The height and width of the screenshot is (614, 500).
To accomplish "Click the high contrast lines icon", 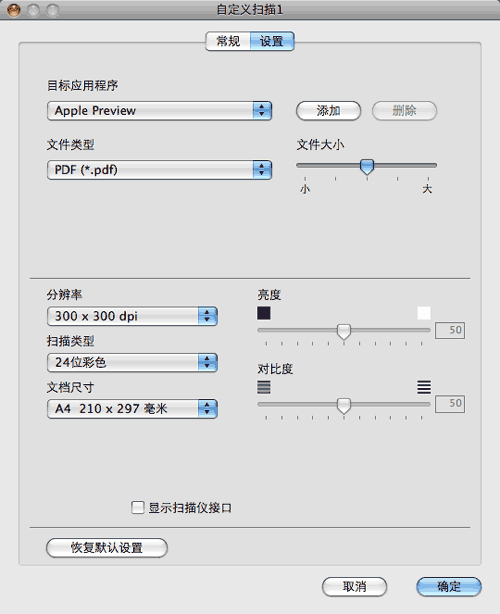I will tap(424, 387).
